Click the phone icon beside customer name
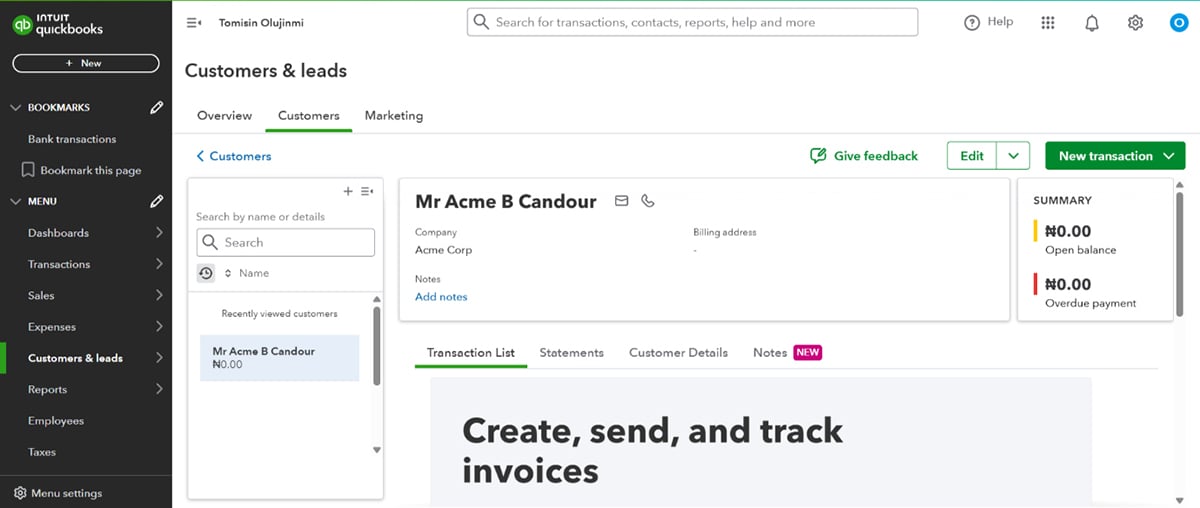This screenshot has height=508, width=1200. point(648,201)
